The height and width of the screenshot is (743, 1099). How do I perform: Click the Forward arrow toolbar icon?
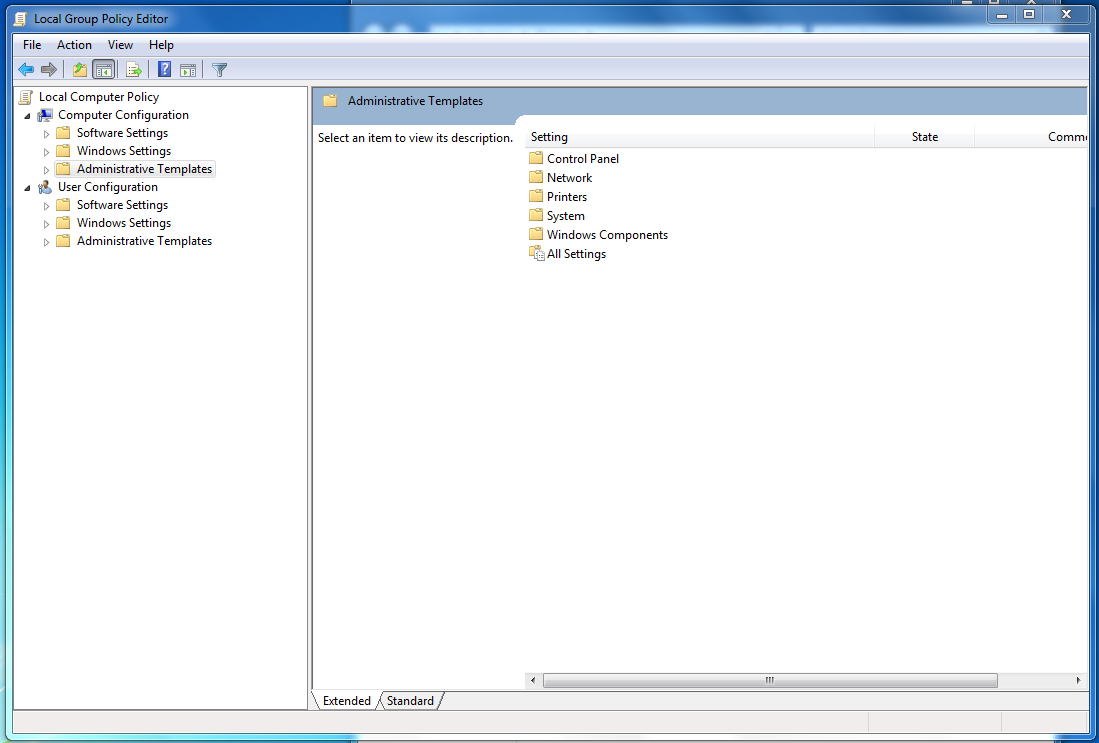click(48, 69)
